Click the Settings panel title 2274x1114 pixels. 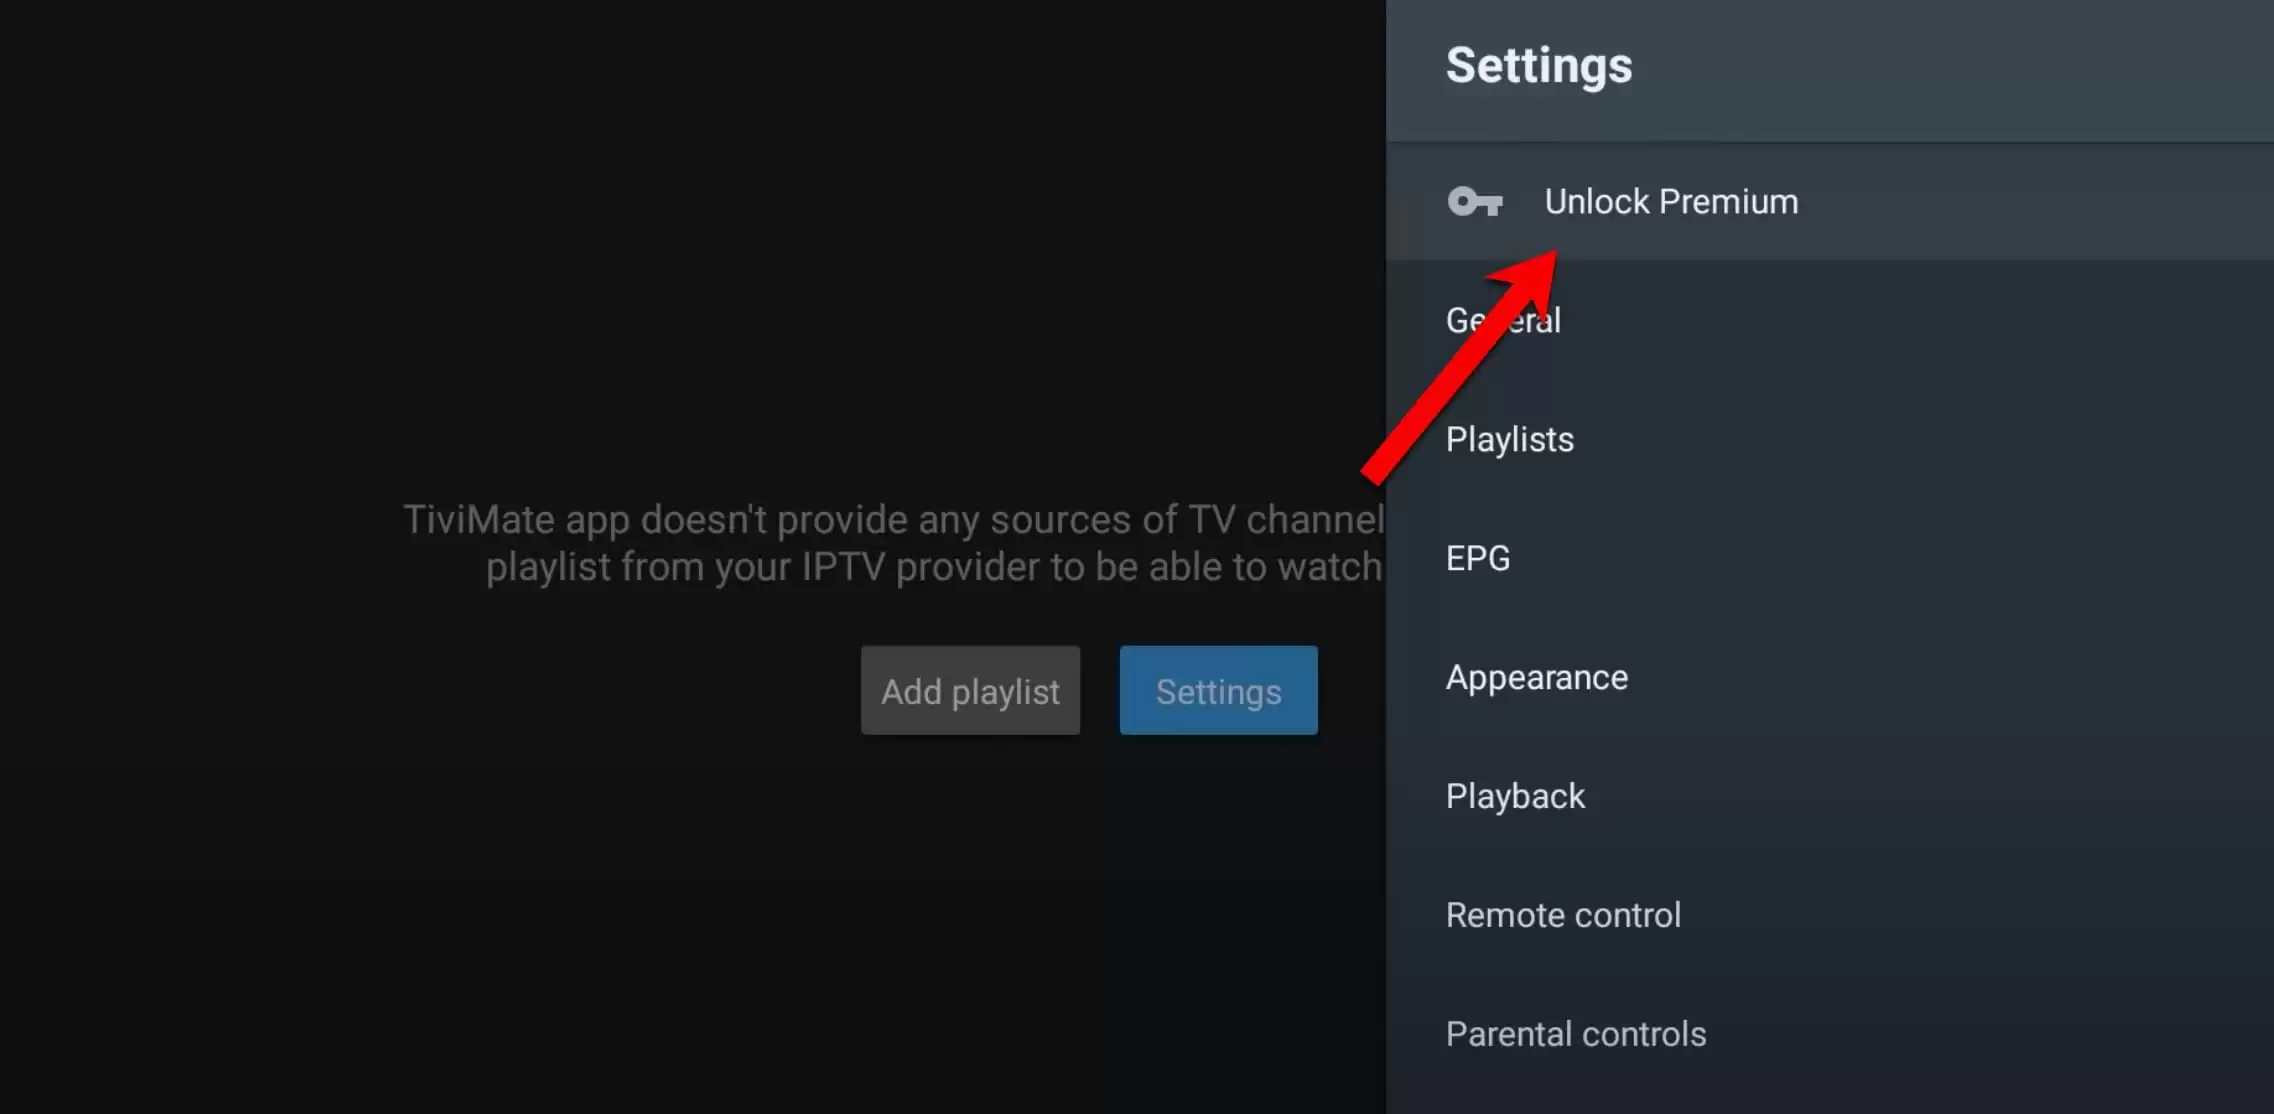pos(1538,66)
